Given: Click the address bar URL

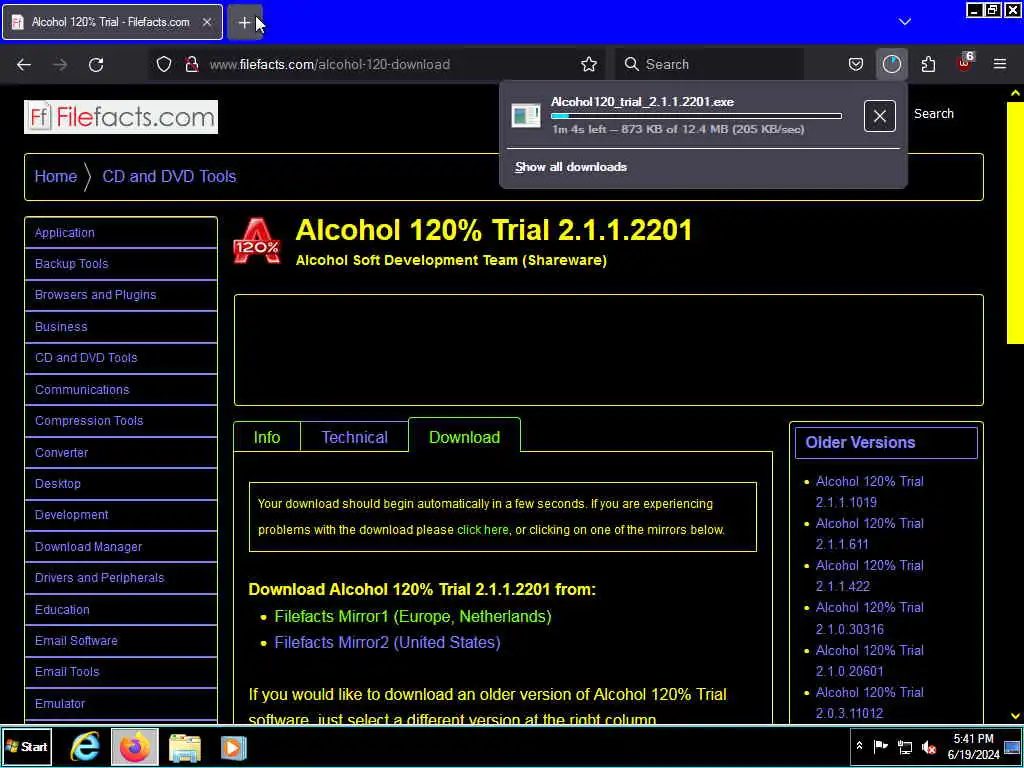Looking at the screenshot, I should (329, 64).
